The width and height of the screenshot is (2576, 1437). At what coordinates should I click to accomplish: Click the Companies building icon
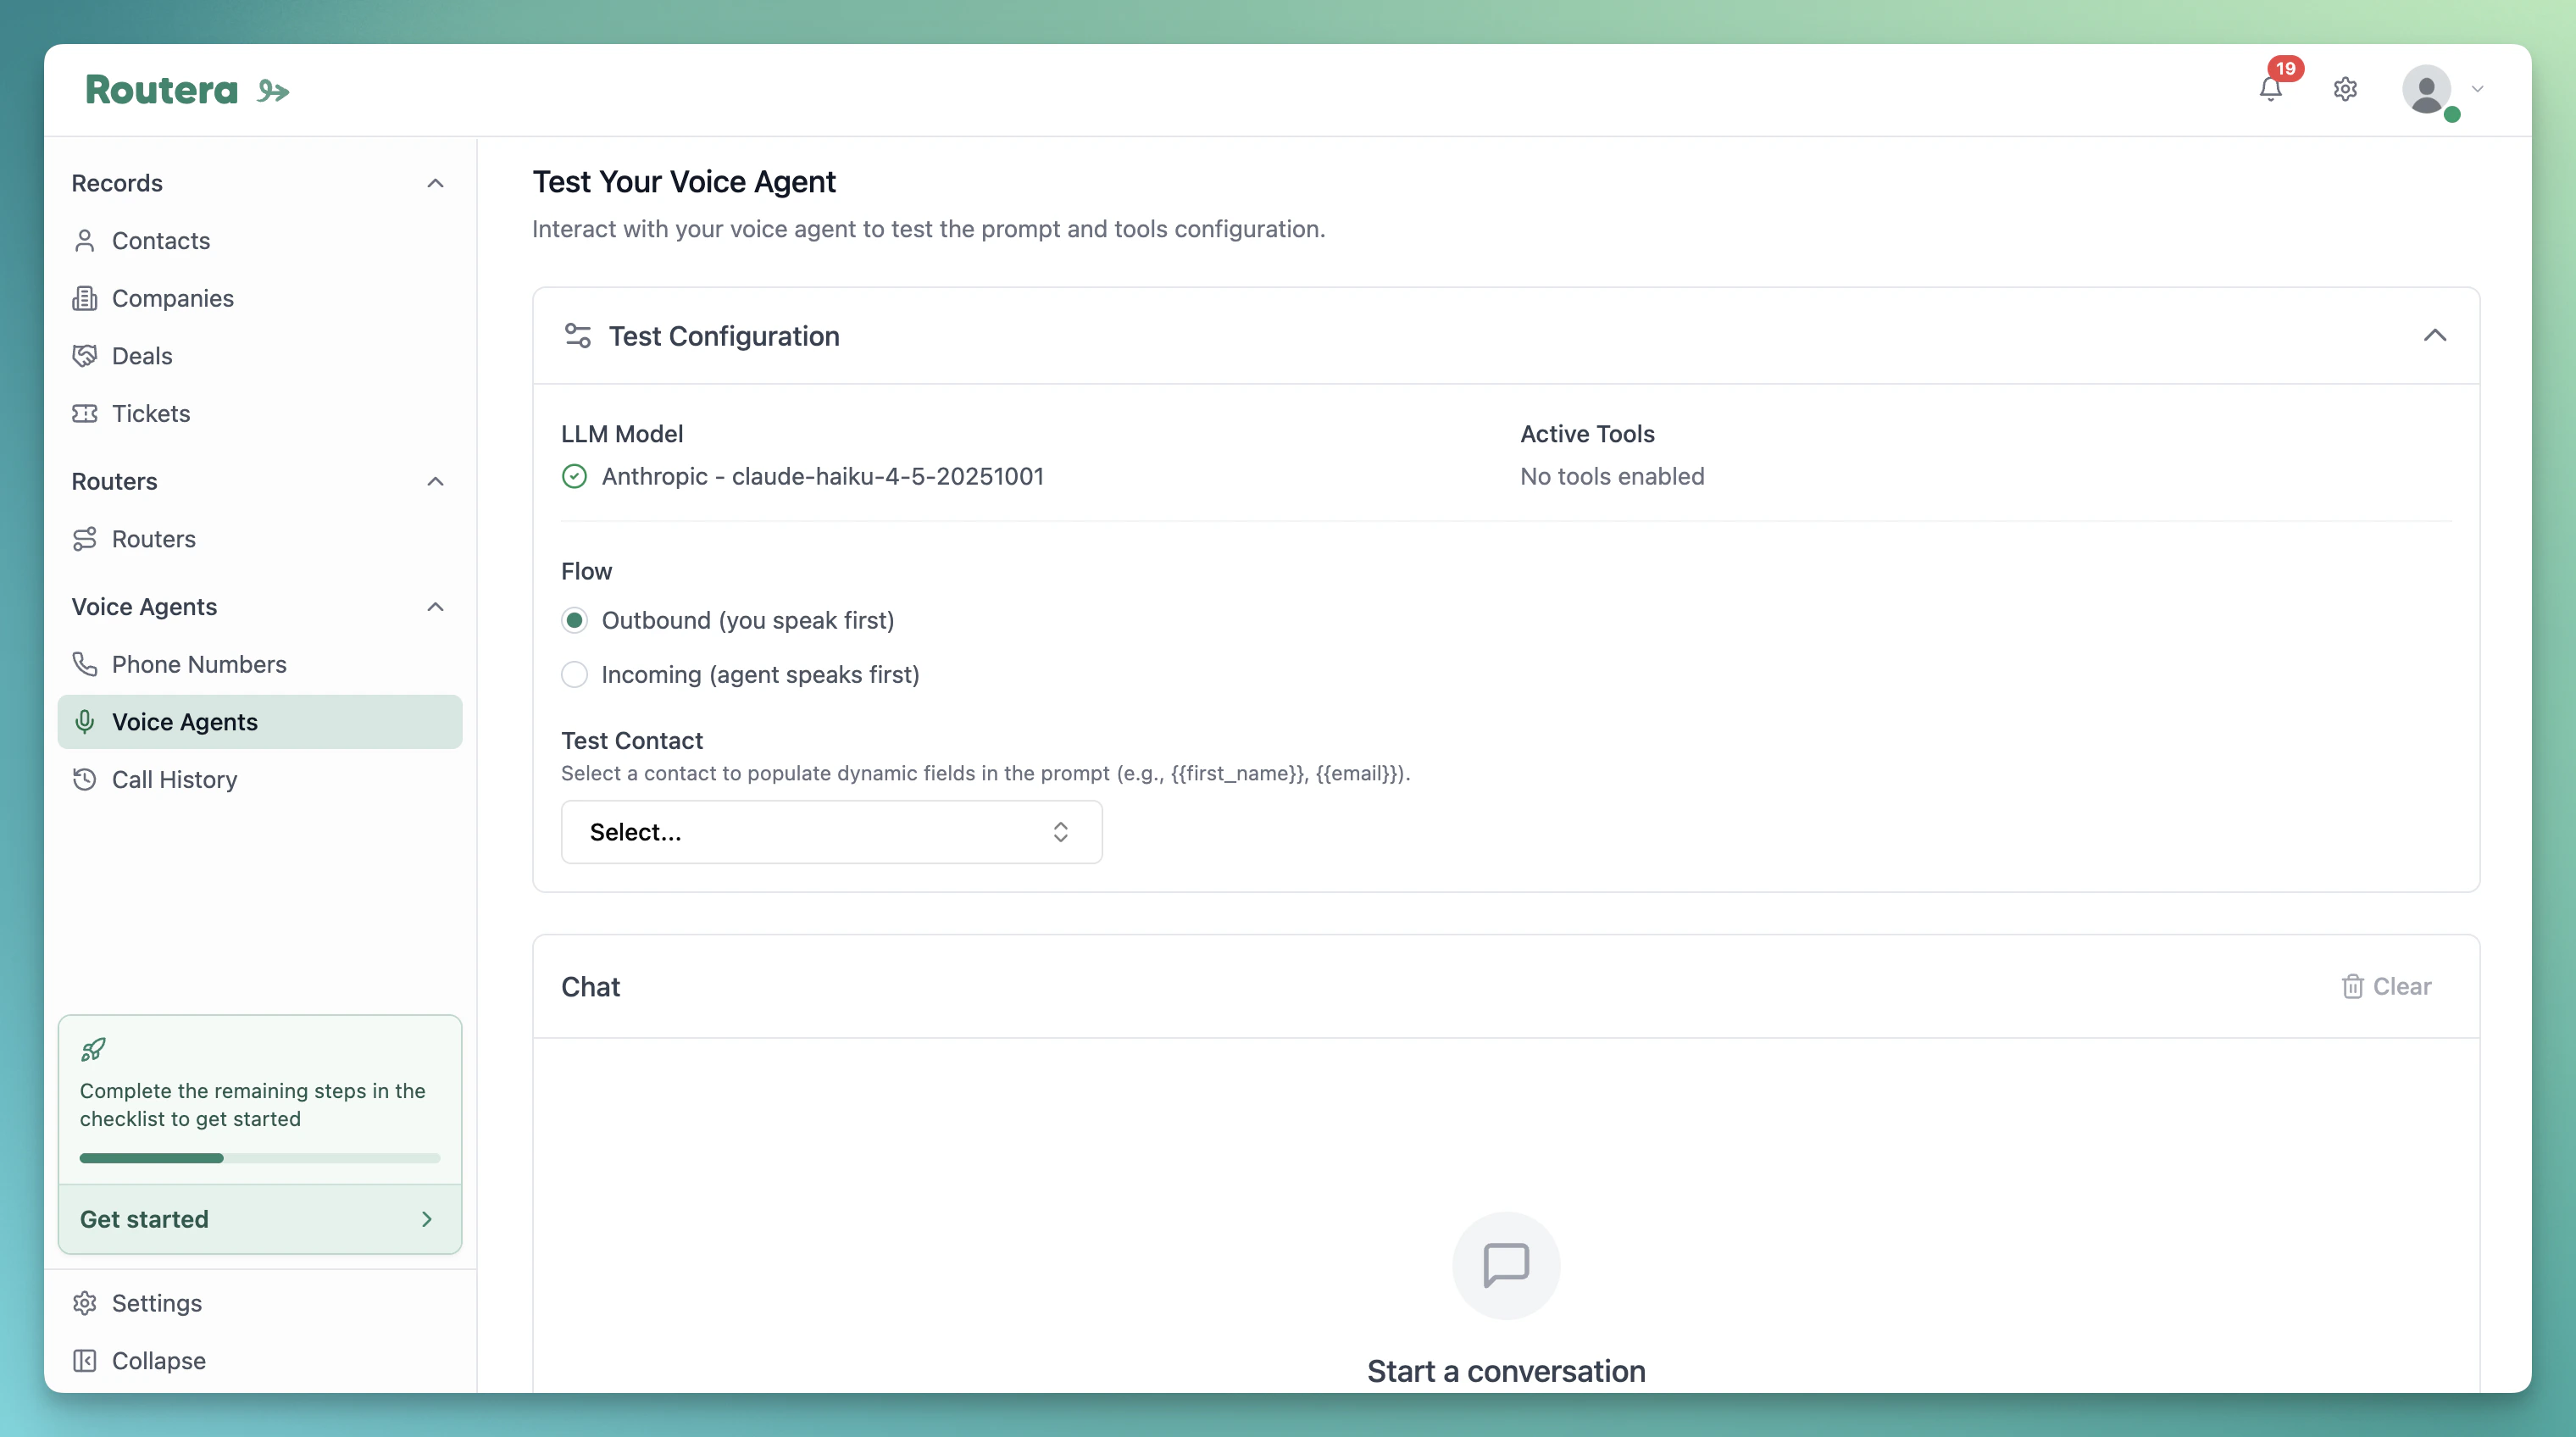(x=85, y=298)
